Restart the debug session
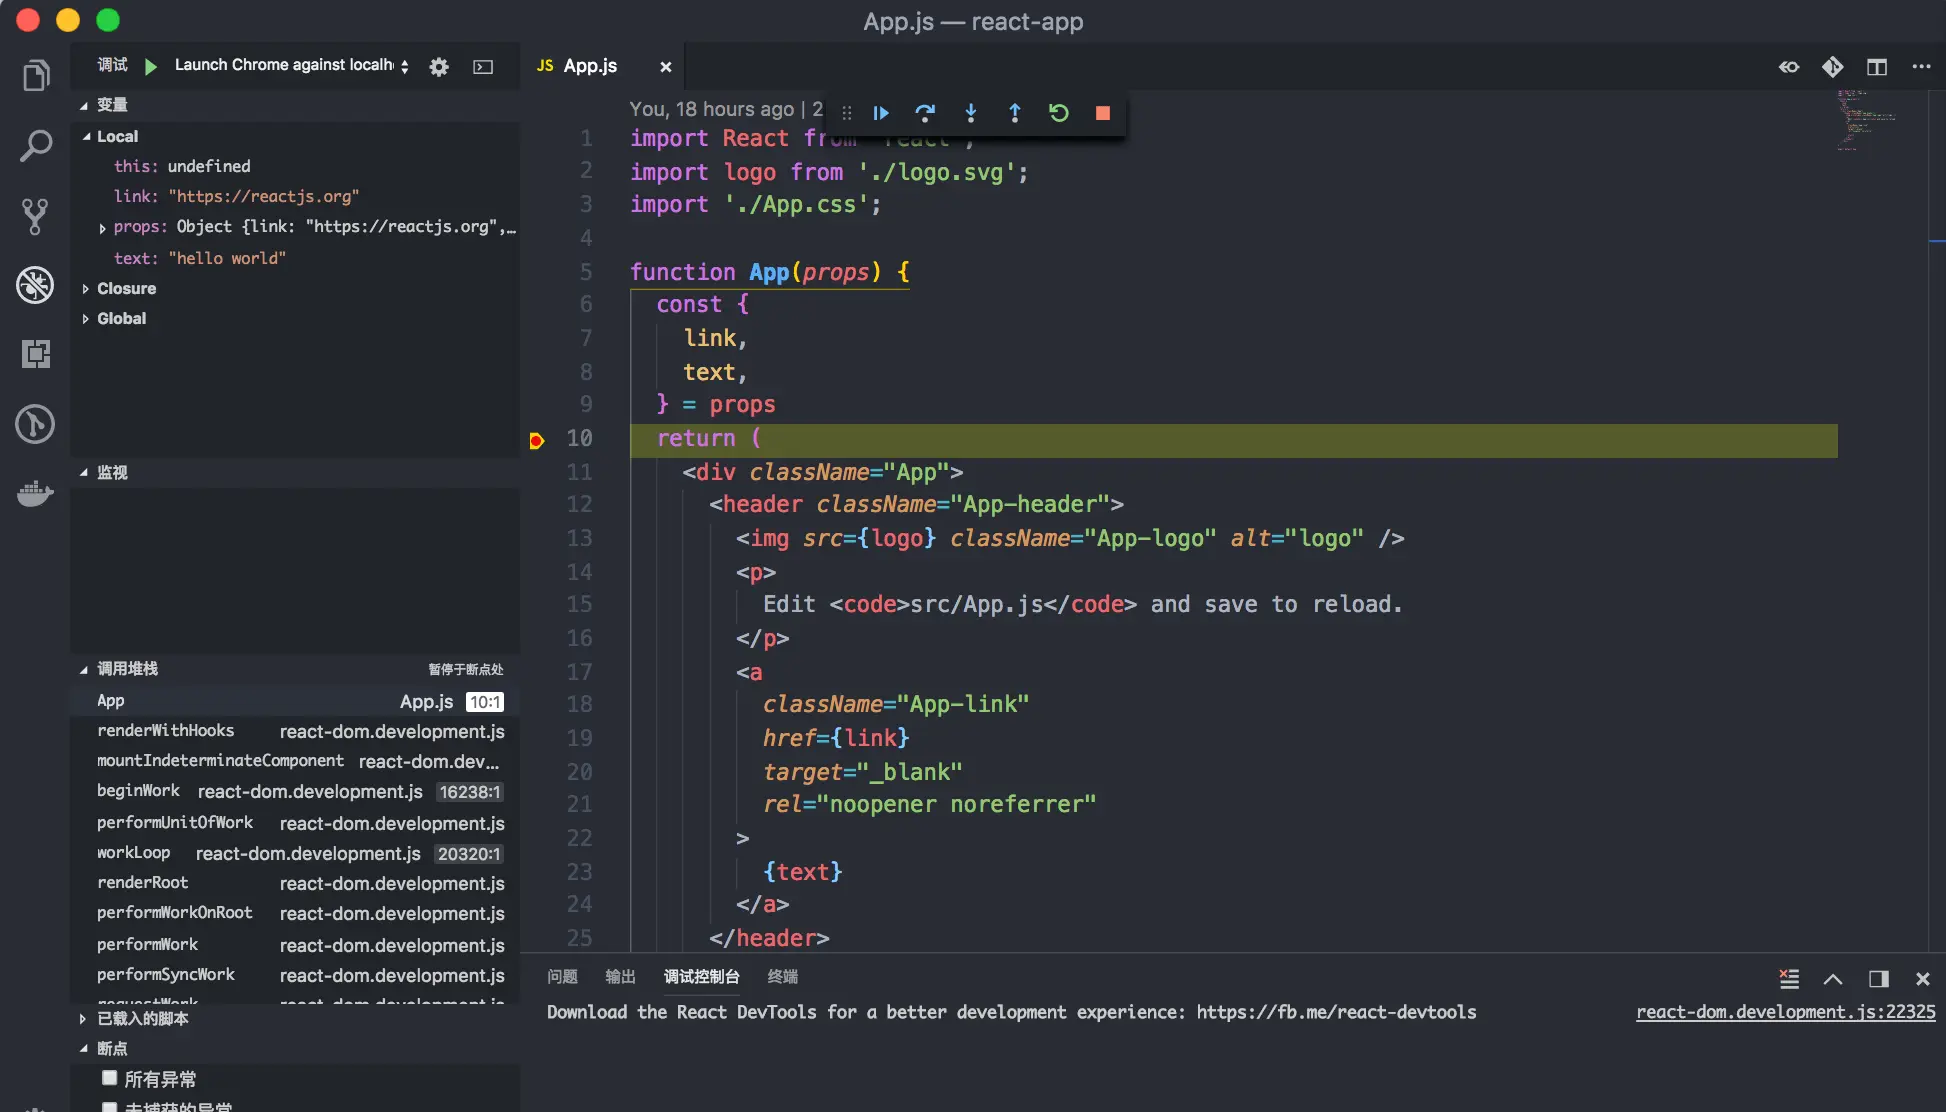Viewport: 1946px width, 1112px height. tap(1059, 113)
